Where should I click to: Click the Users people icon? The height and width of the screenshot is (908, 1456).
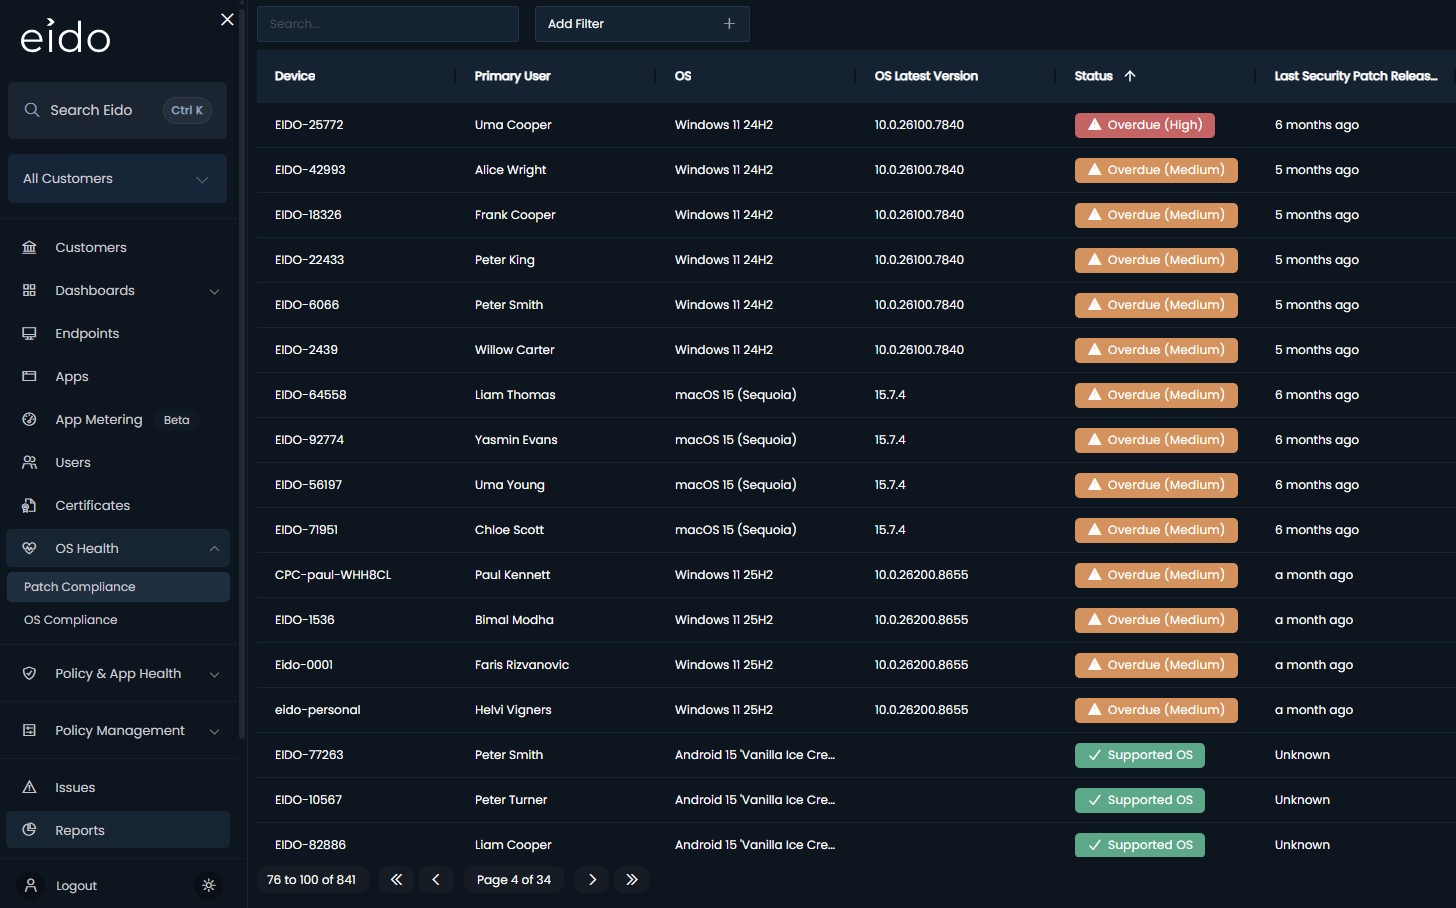pyautogui.click(x=29, y=462)
